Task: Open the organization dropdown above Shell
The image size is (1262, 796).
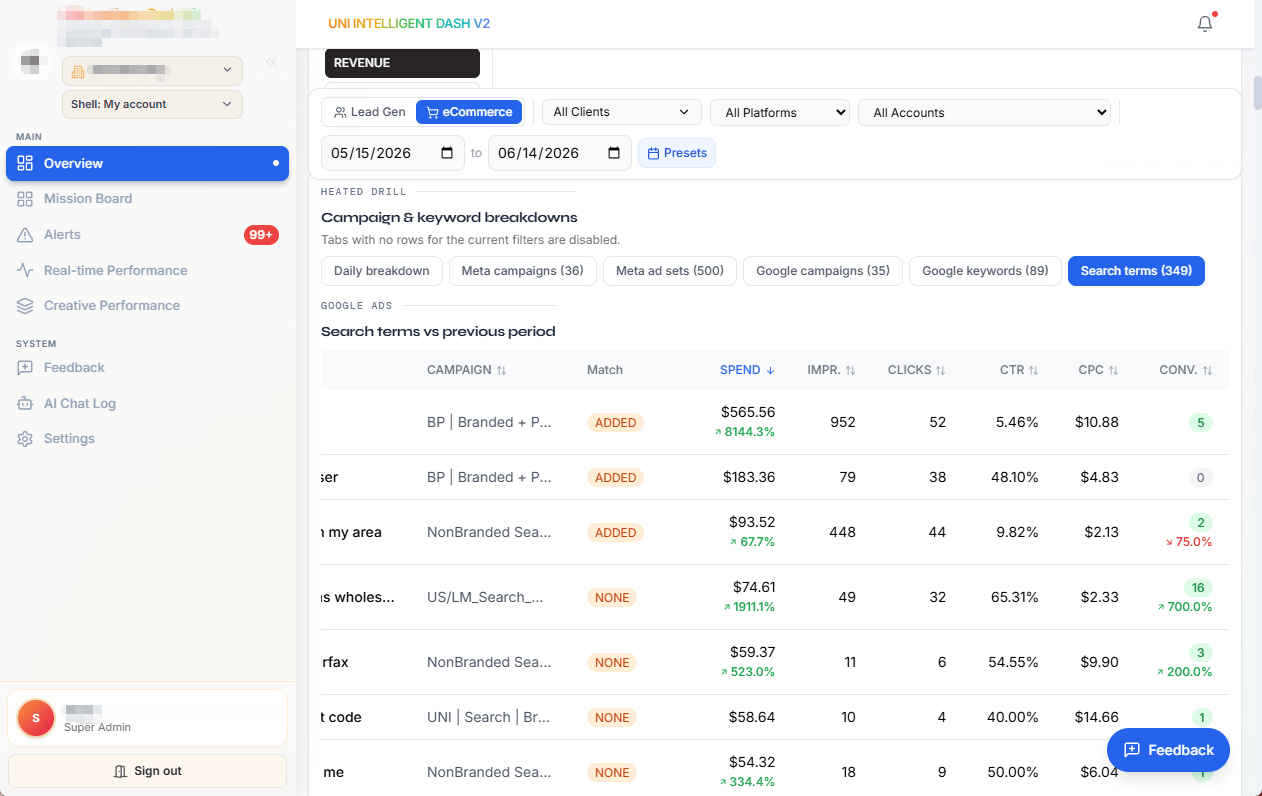Action: (152, 70)
